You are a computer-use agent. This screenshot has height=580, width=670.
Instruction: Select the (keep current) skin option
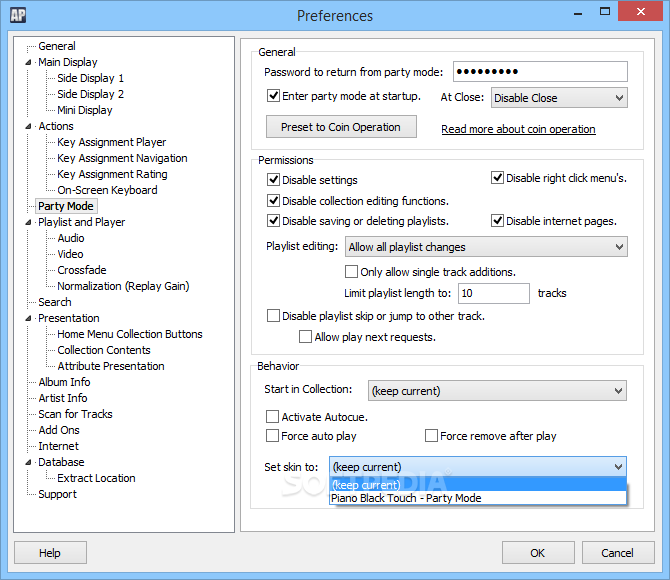[x=478, y=485]
